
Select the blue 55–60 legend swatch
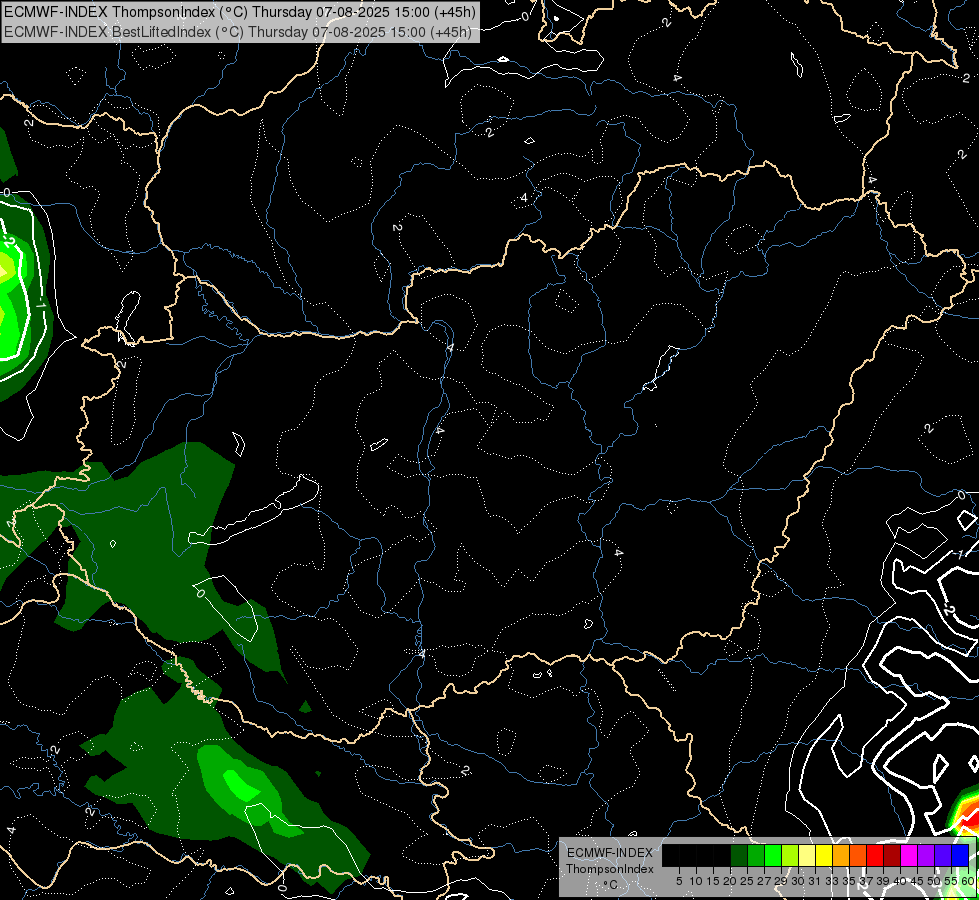pyautogui.click(x=960, y=855)
